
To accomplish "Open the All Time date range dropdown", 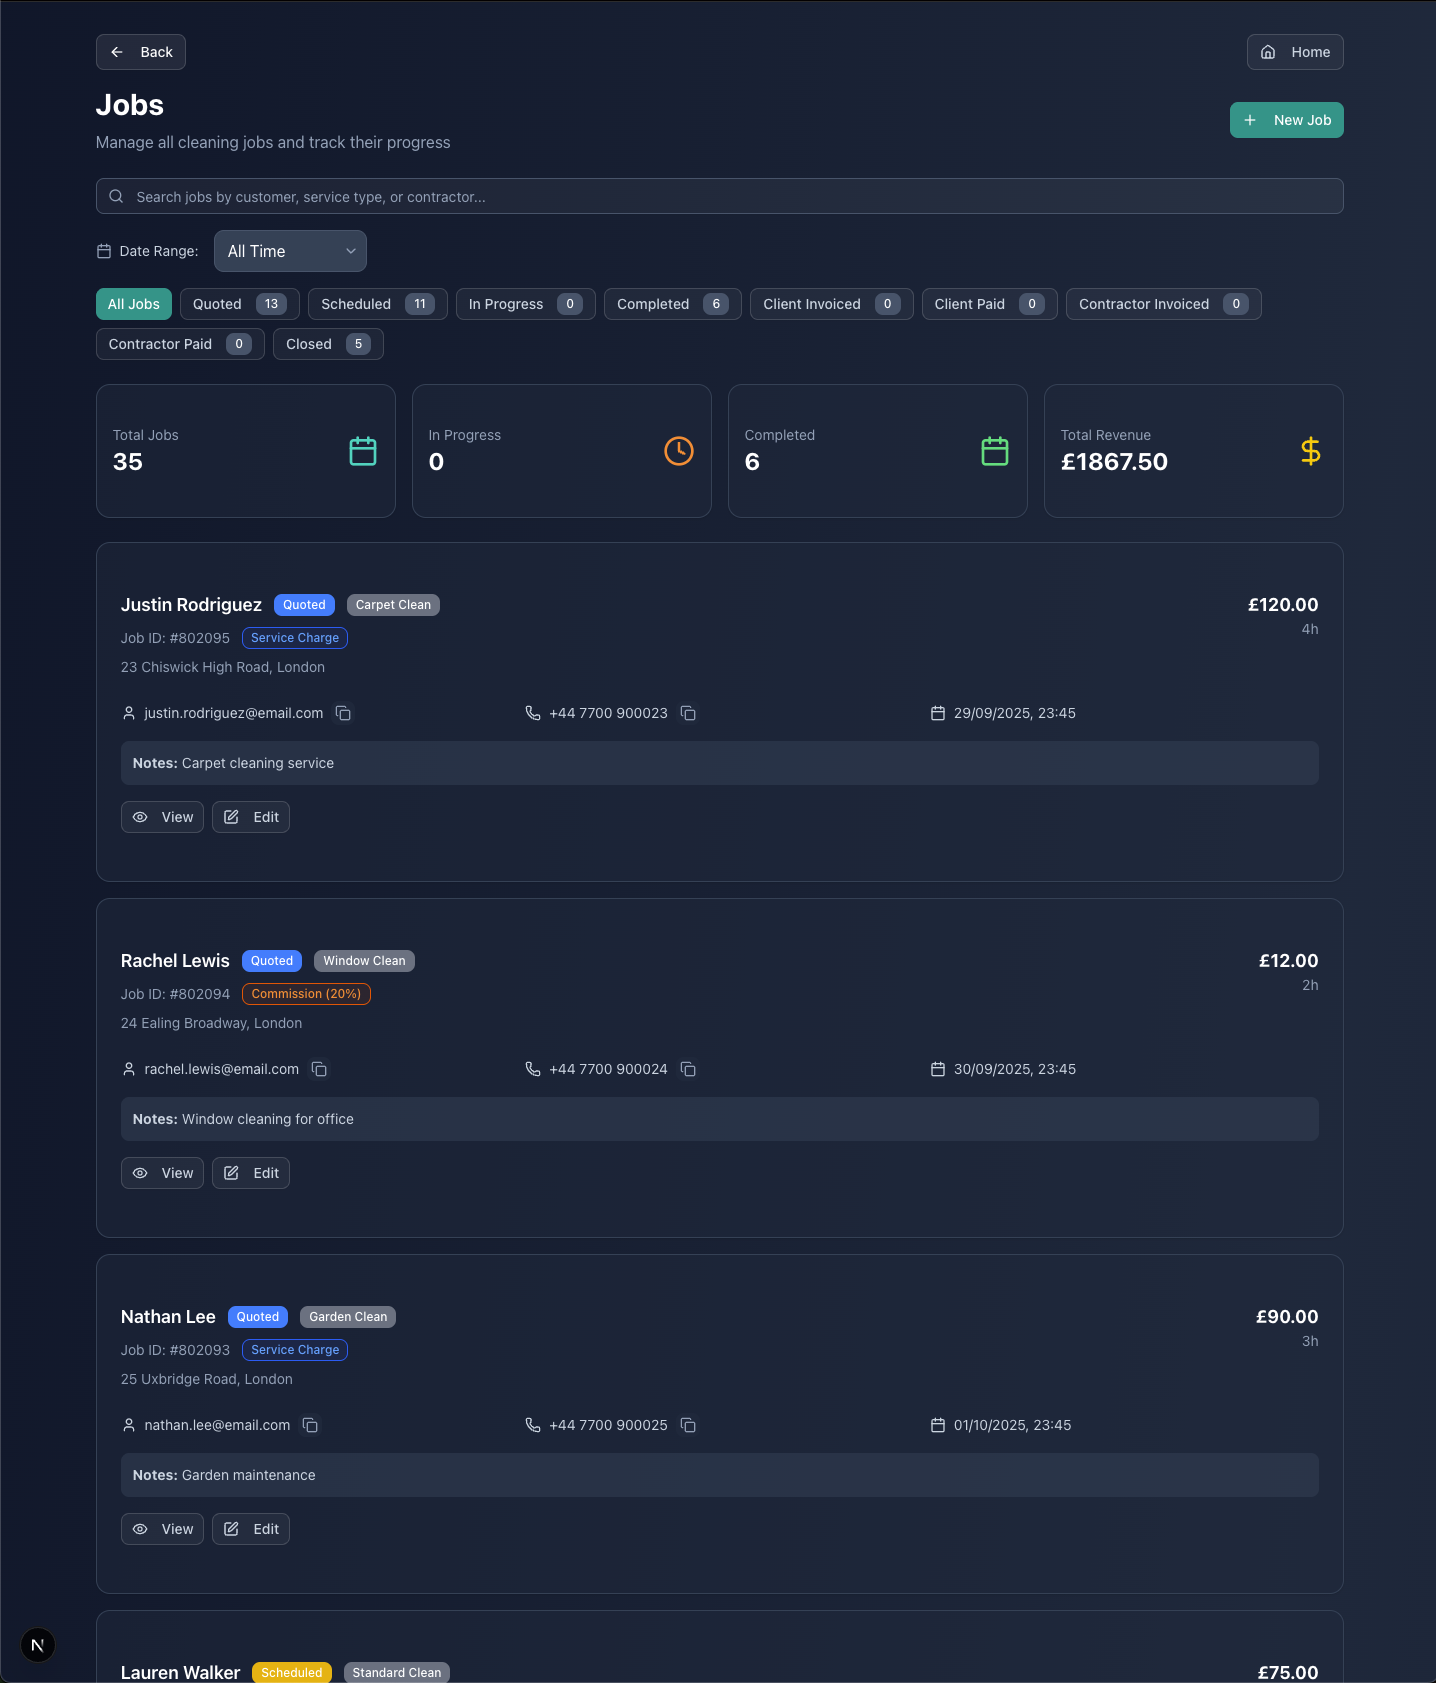I will pos(290,251).
